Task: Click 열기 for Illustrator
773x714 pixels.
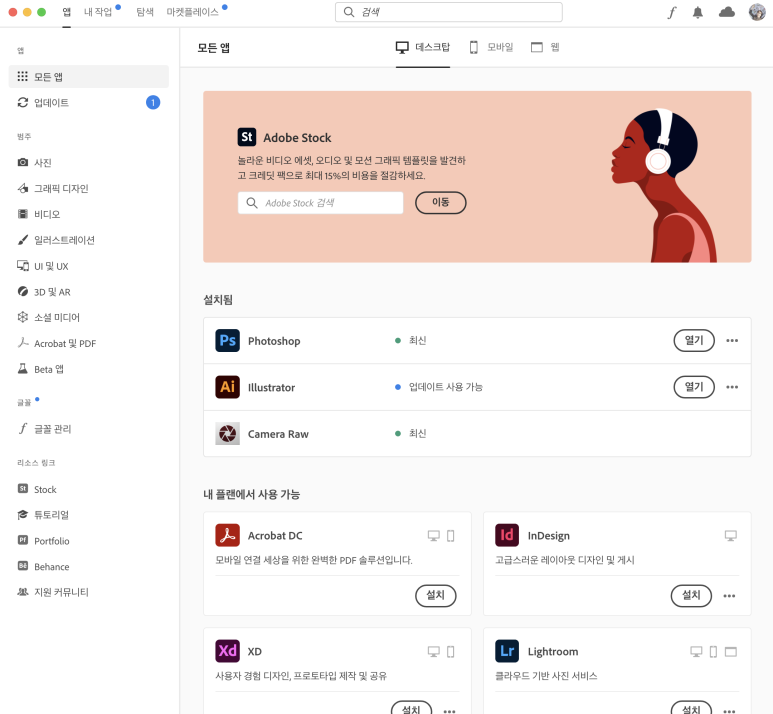Action: (694, 387)
